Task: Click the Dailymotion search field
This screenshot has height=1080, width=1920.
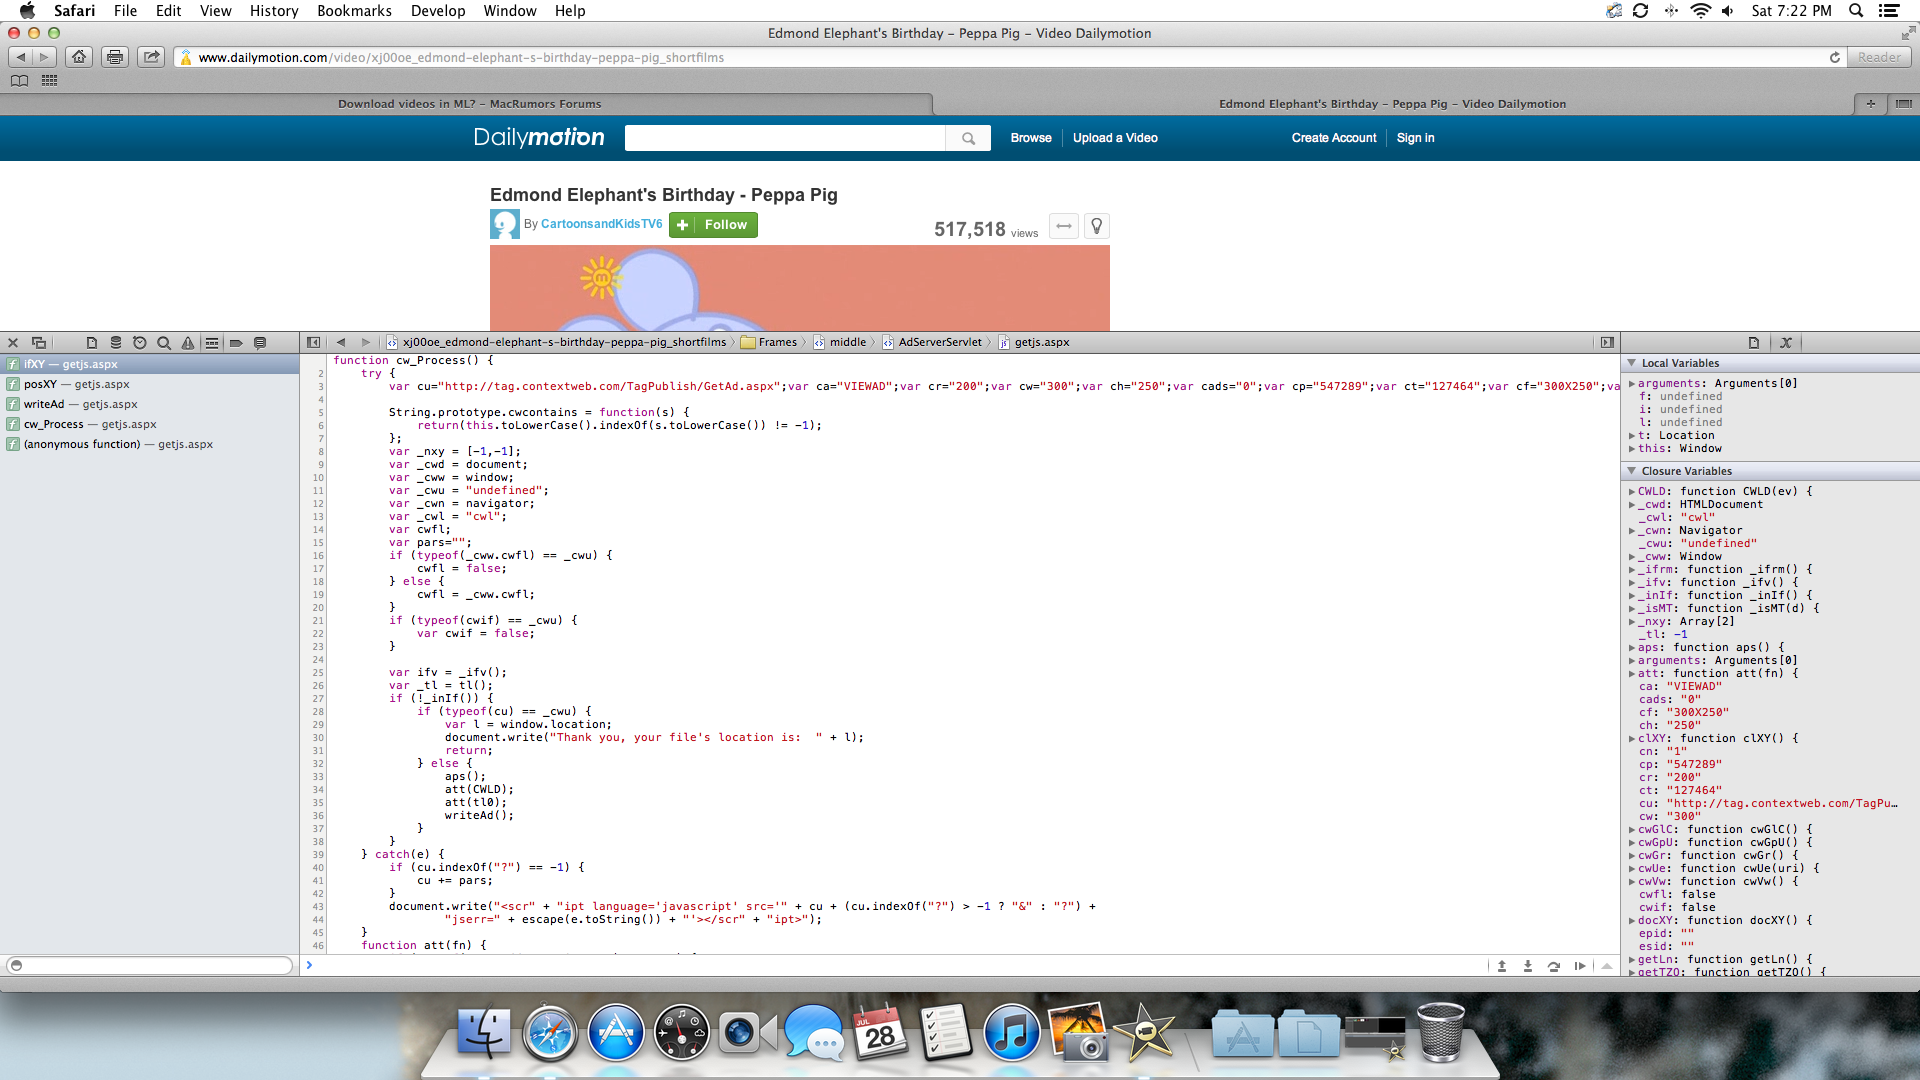Action: tap(785, 138)
